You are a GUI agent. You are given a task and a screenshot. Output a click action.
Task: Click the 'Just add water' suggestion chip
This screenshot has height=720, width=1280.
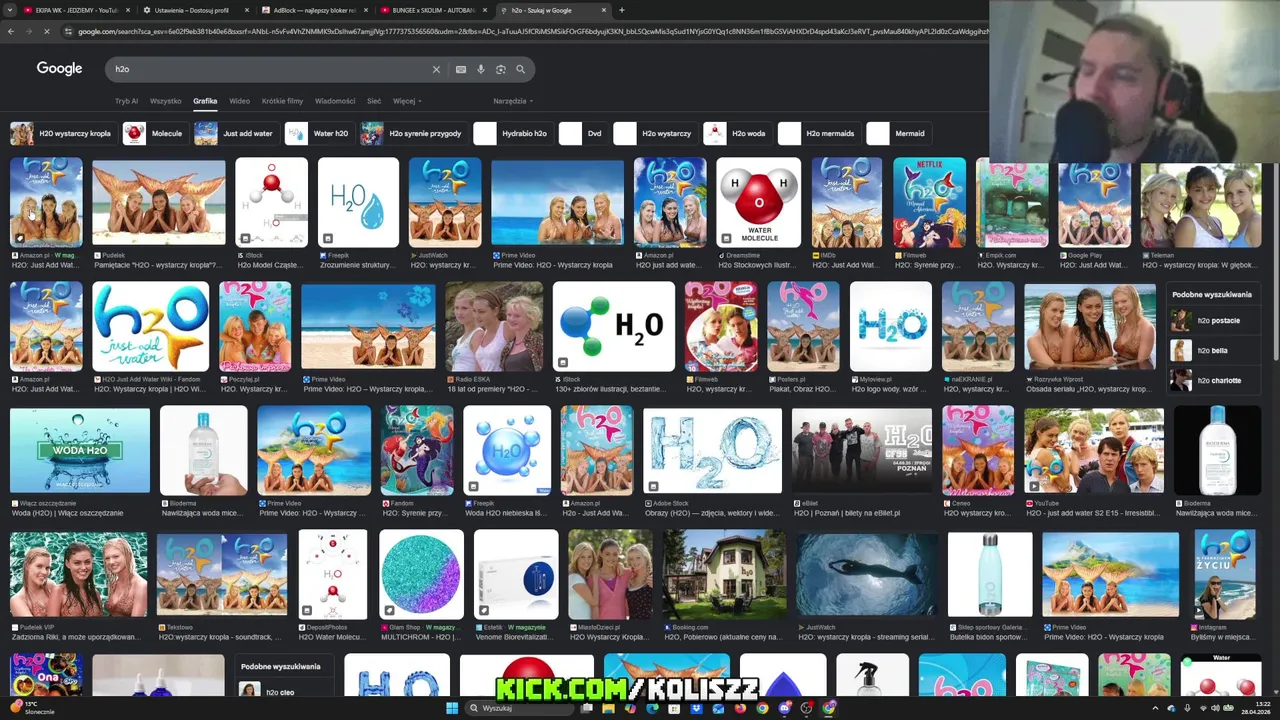point(235,133)
